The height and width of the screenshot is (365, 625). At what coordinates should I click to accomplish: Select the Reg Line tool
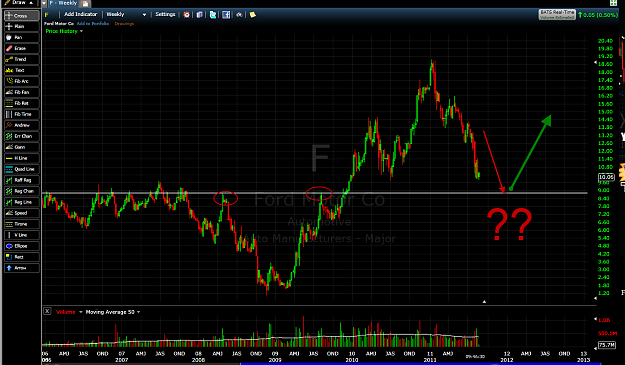[22, 202]
